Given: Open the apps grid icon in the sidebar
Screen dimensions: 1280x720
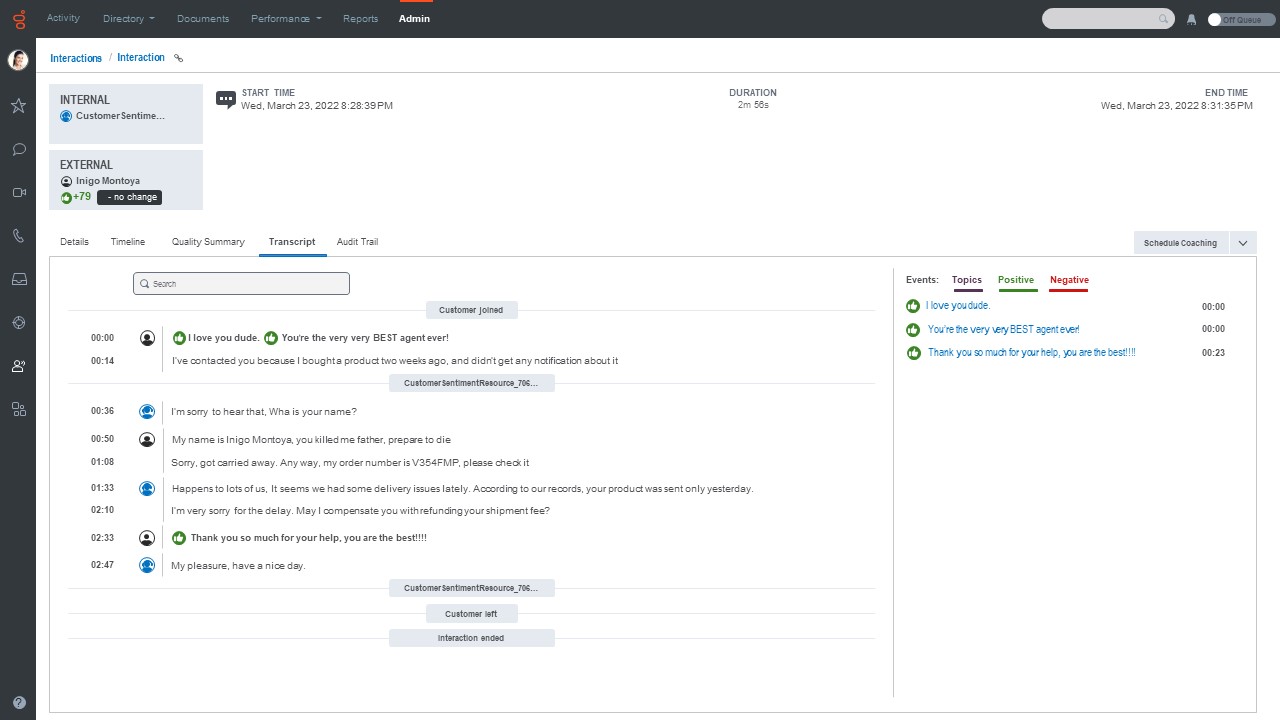Looking at the screenshot, I should 18,409.
